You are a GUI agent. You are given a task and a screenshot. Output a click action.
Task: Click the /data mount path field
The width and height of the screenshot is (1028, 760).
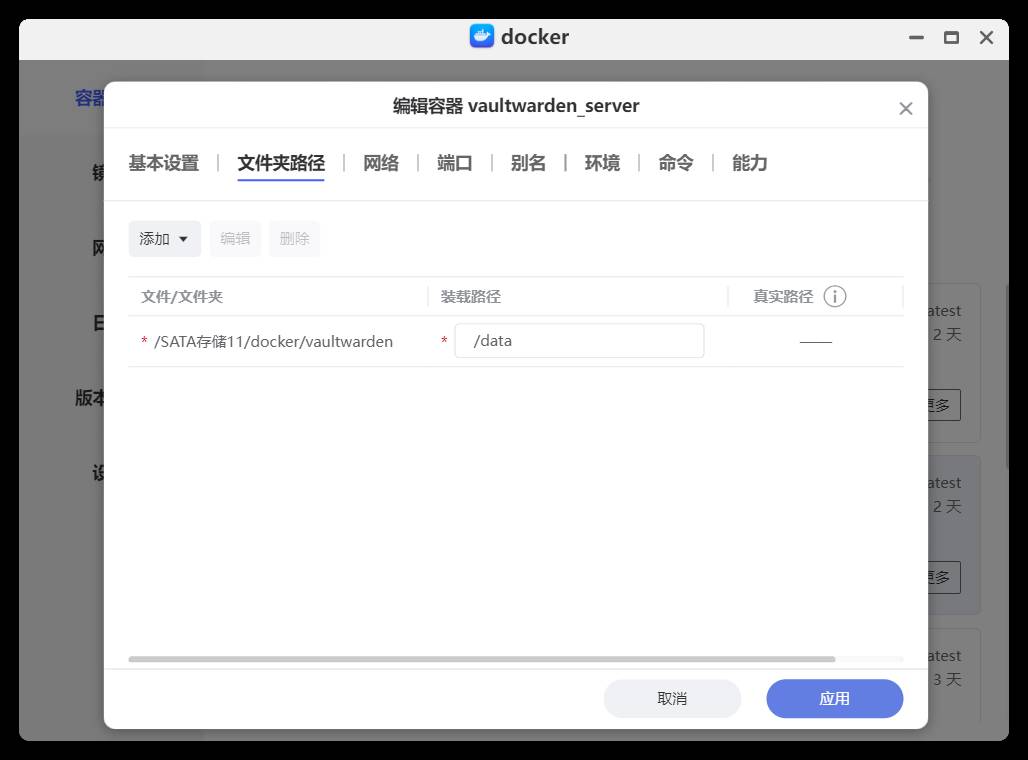coord(580,340)
